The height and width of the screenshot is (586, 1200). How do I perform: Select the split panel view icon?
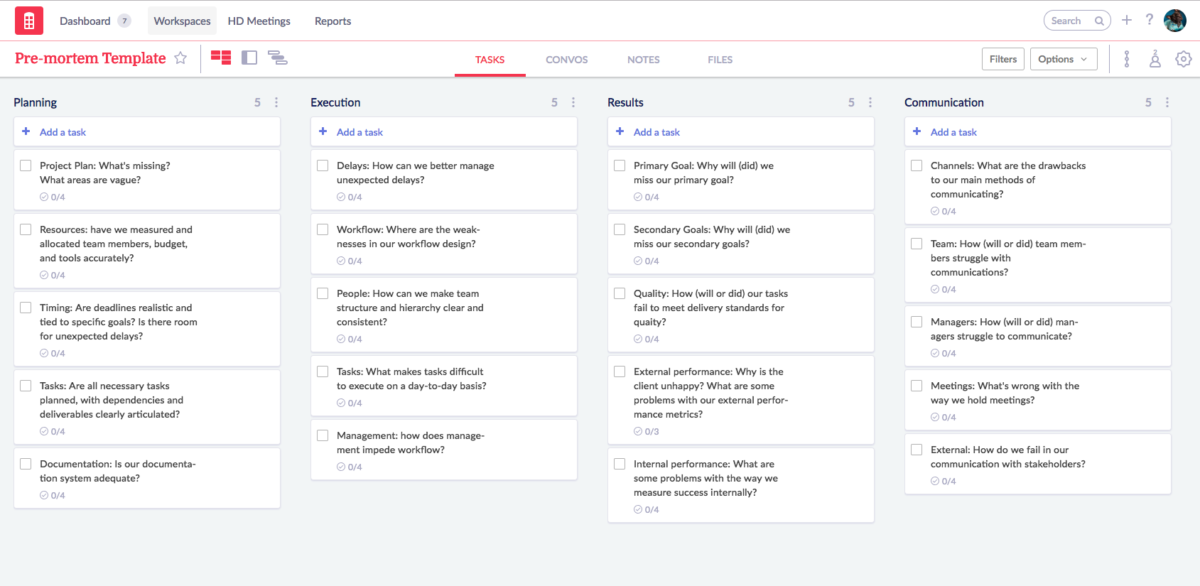click(249, 58)
